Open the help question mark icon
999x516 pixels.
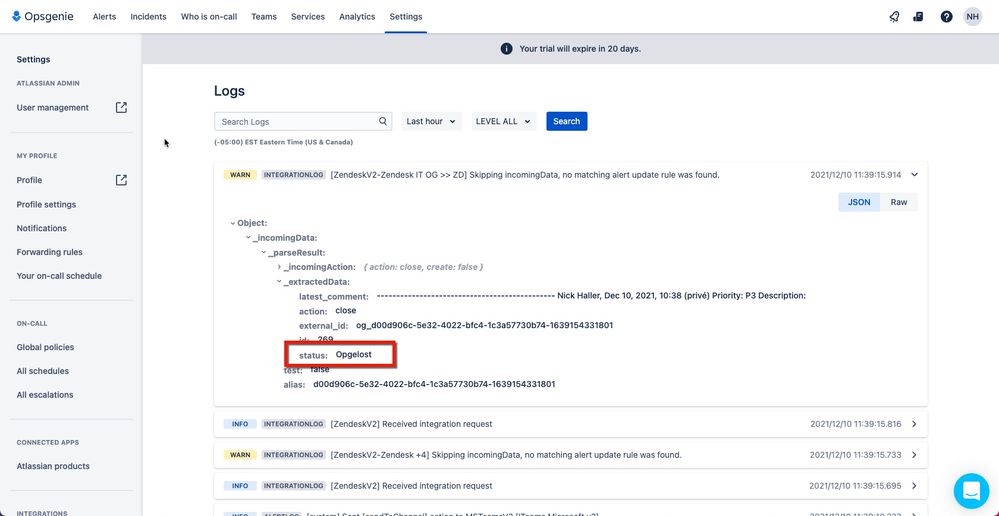946,17
